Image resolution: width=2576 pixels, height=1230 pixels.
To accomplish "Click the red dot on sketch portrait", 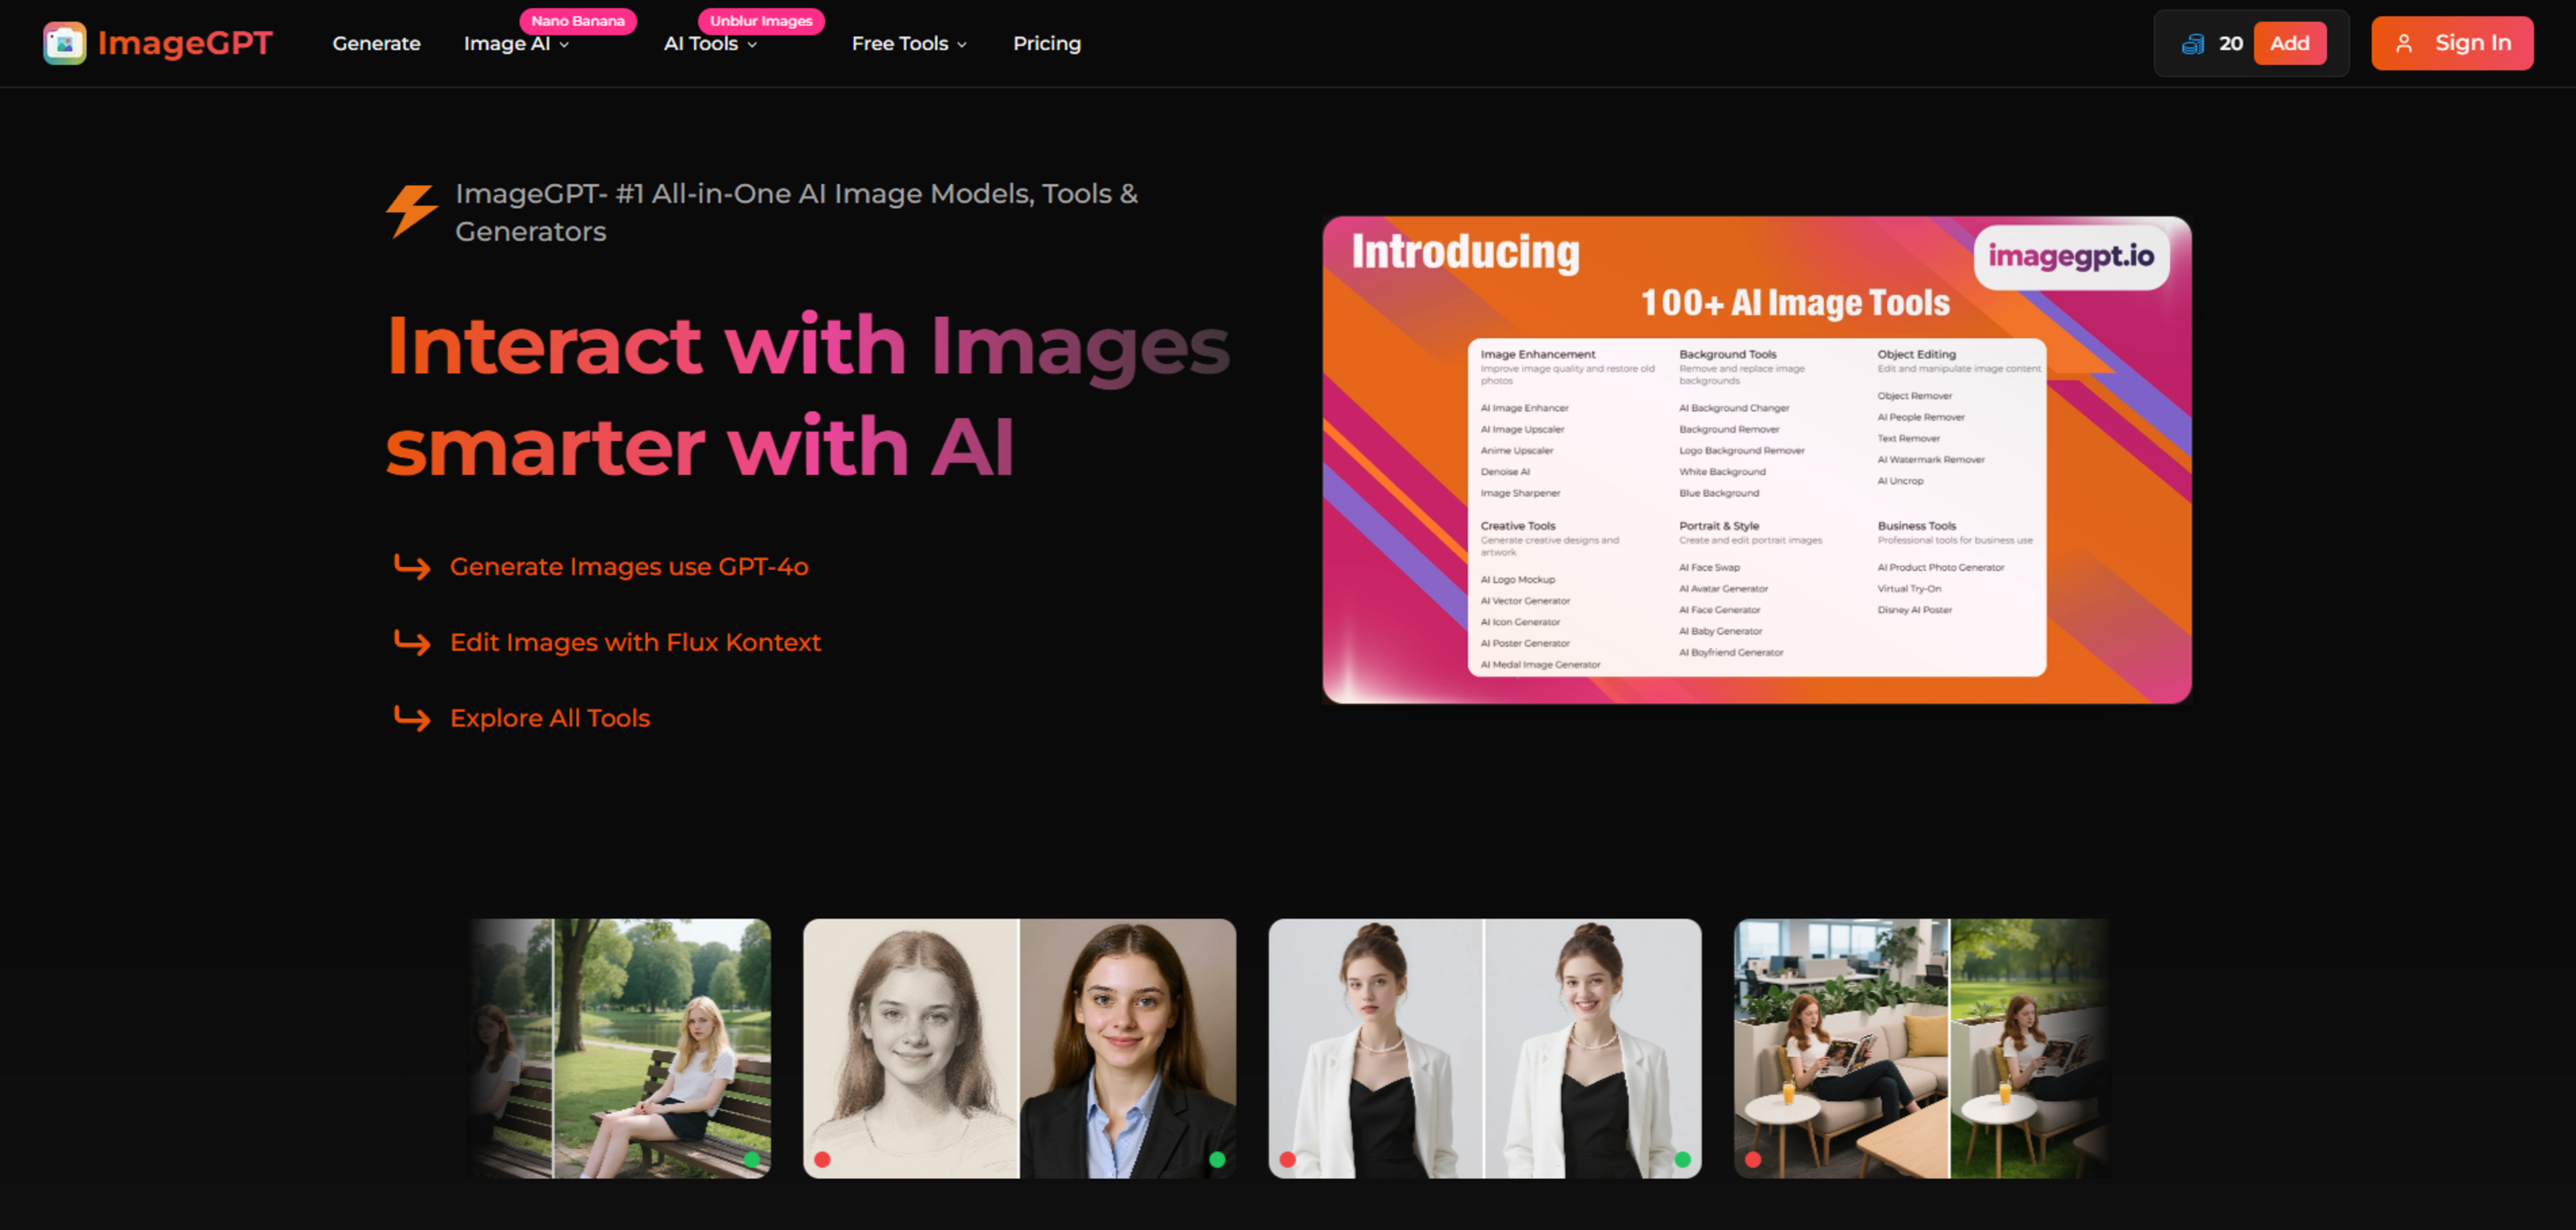I will (x=822, y=1160).
